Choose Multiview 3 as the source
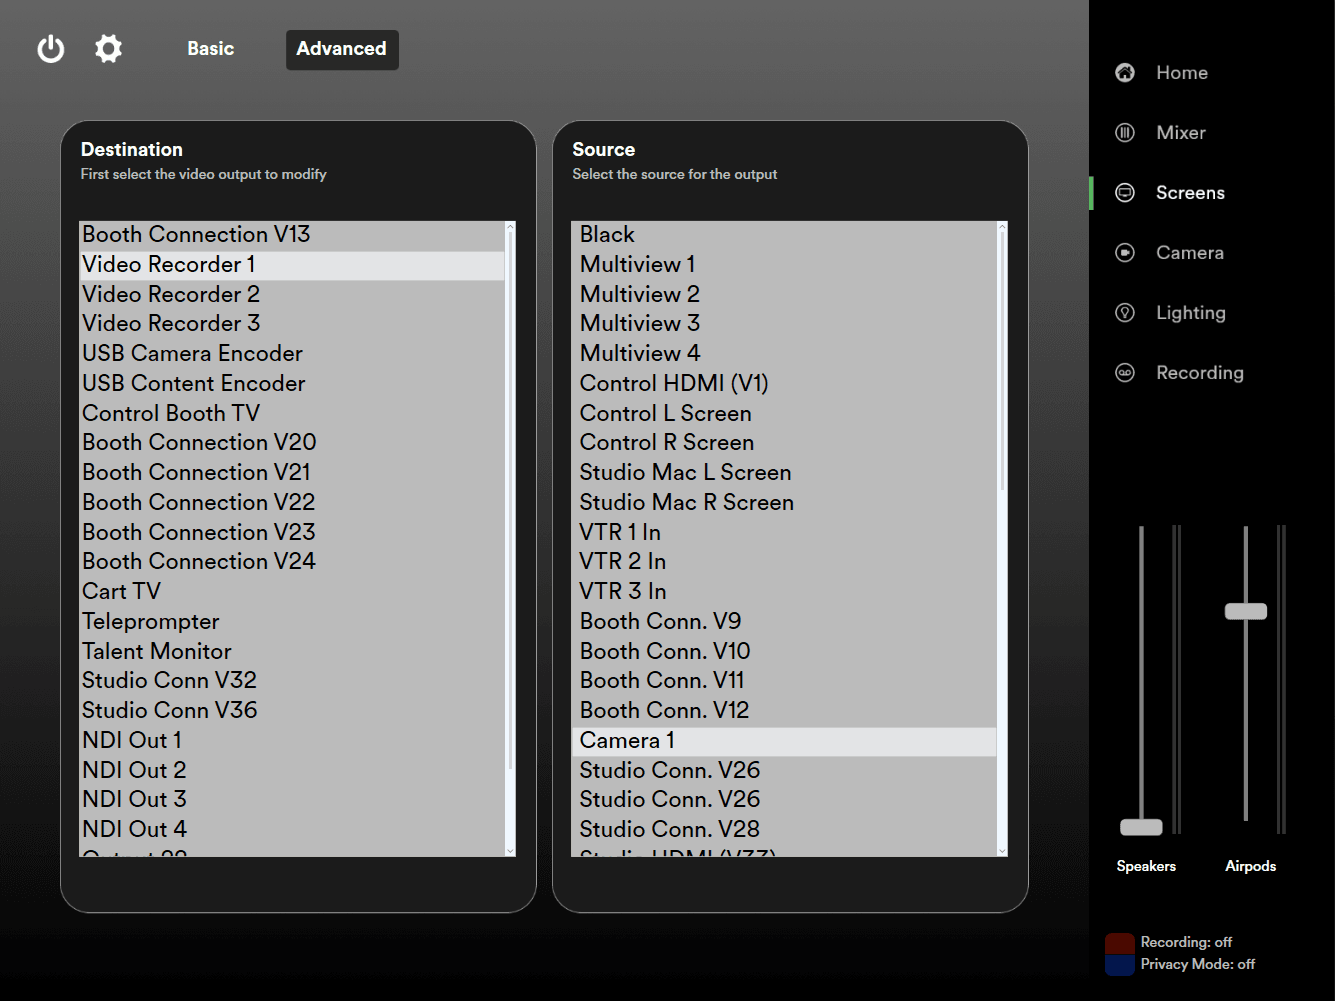This screenshot has width=1335, height=1001. pos(784,324)
